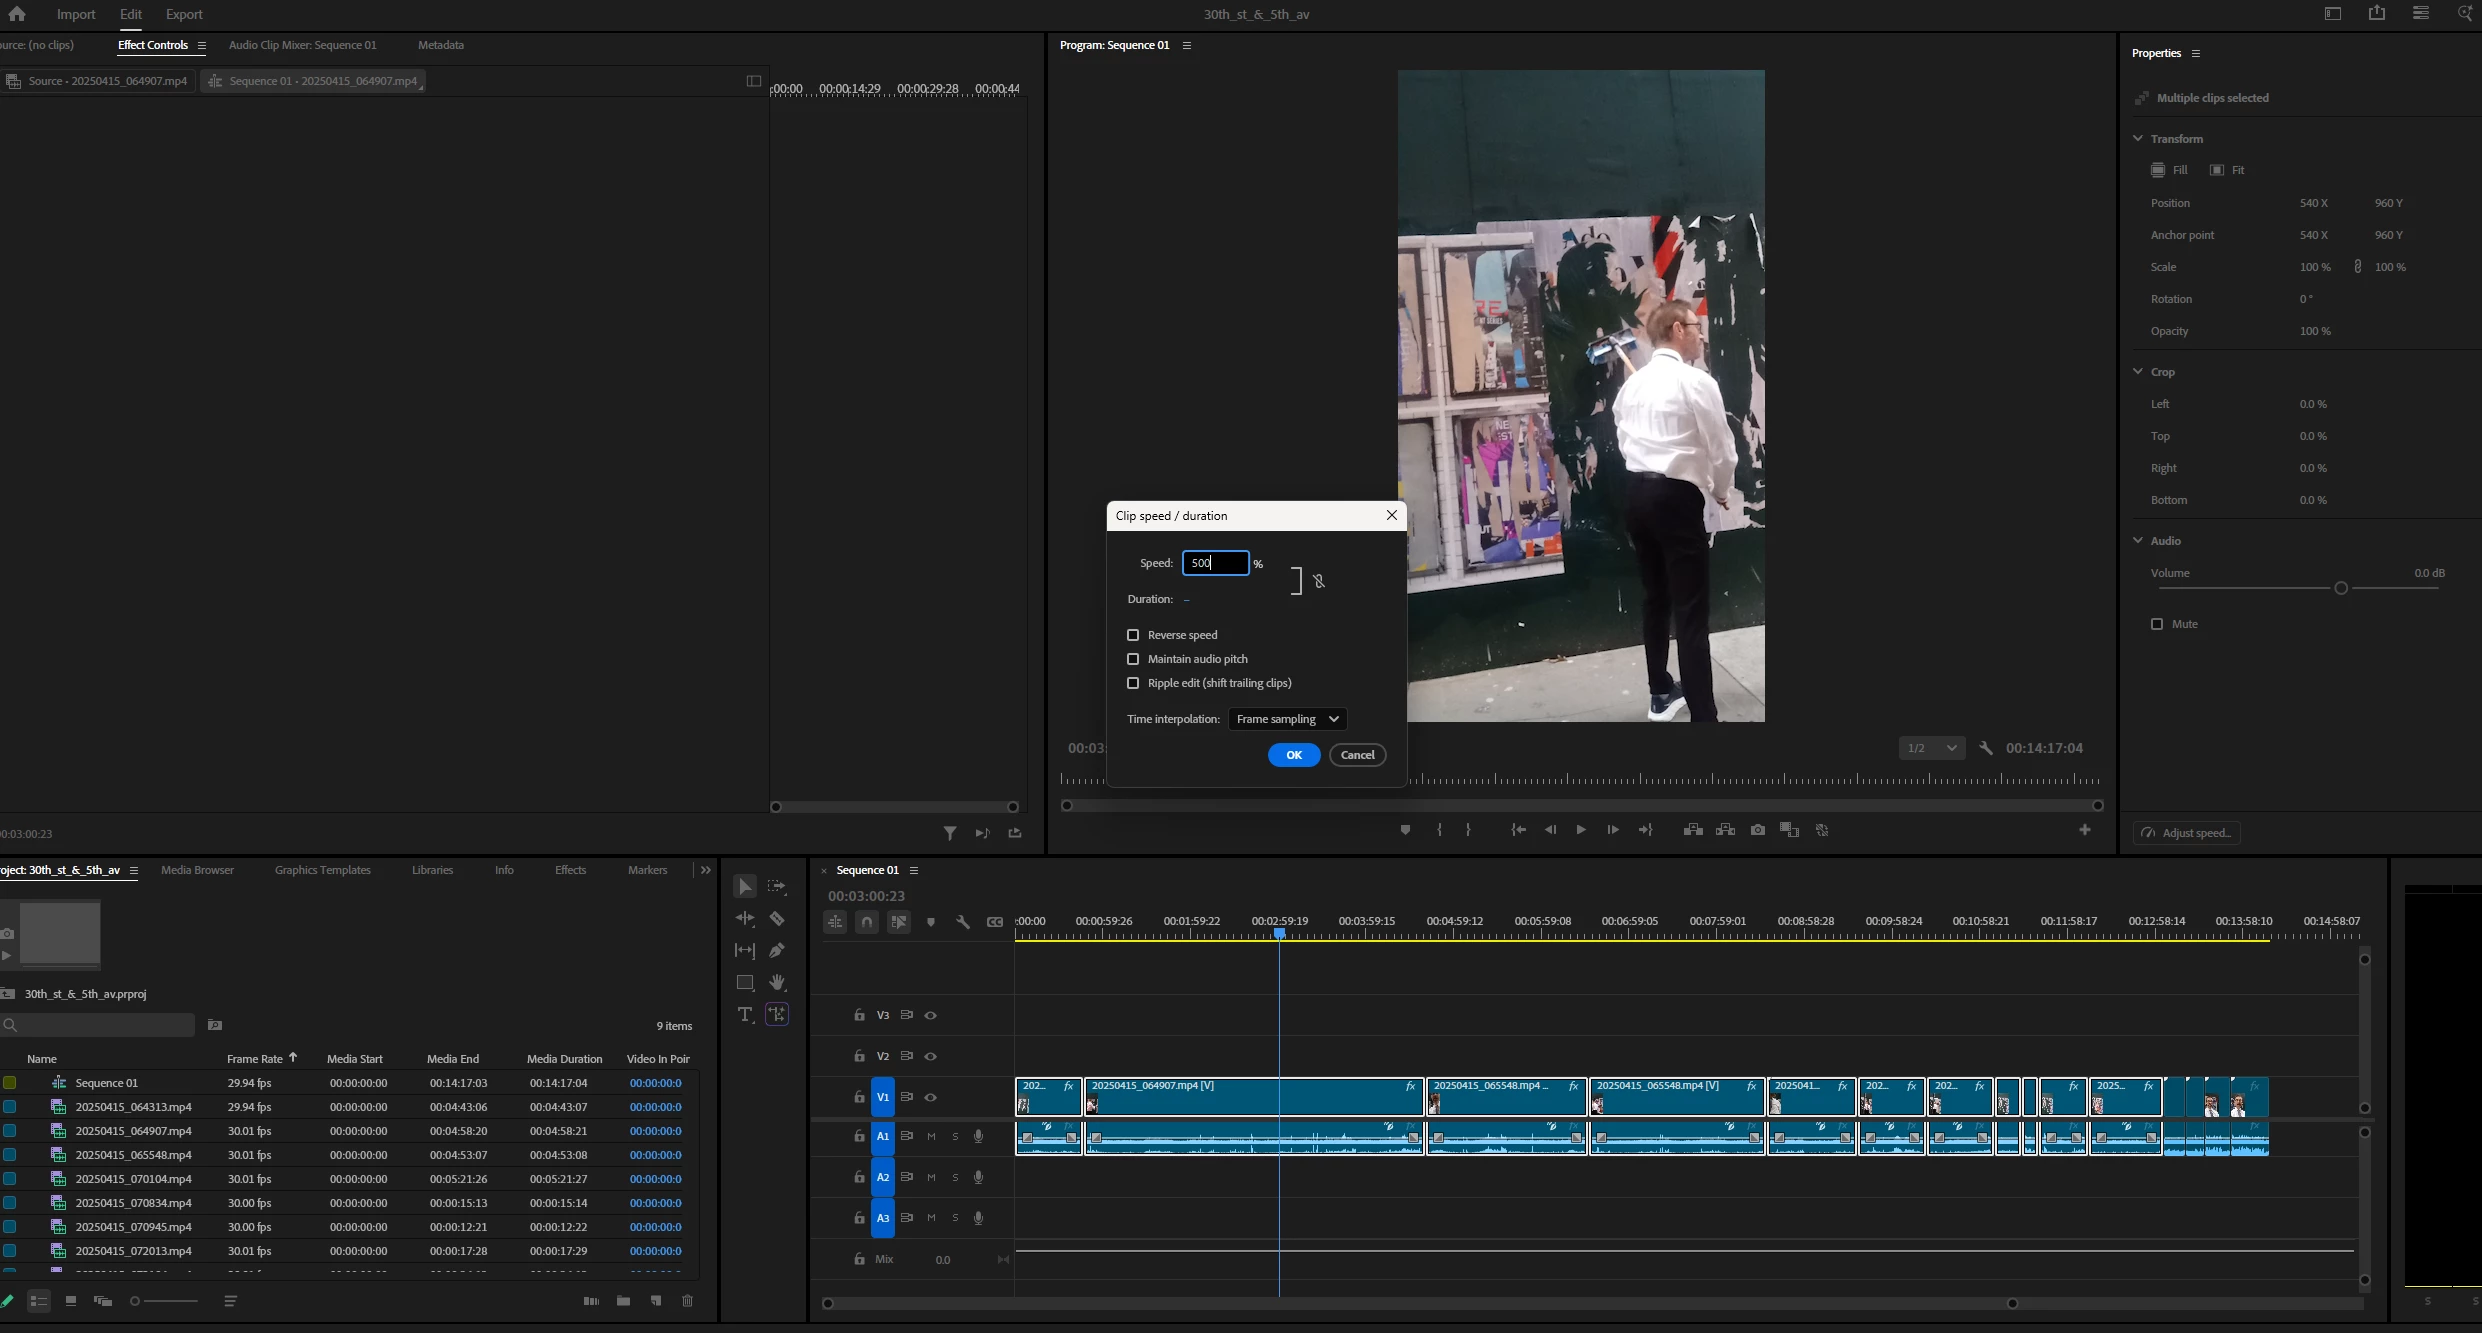The width and height of the screenshot is (2482, 1333).
Task: Click OK in the Clip speed dialog
Action: [1293, 755]
